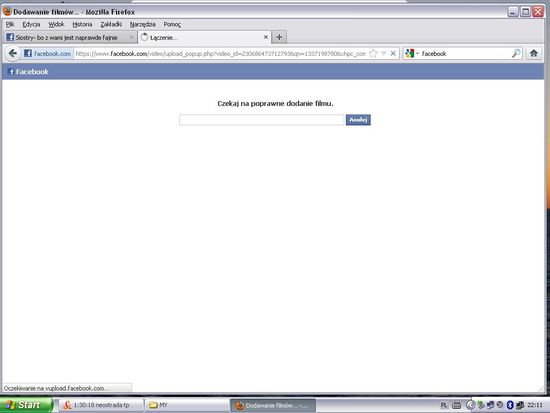
Task: Stop loading the page with X
Action: 393,53
